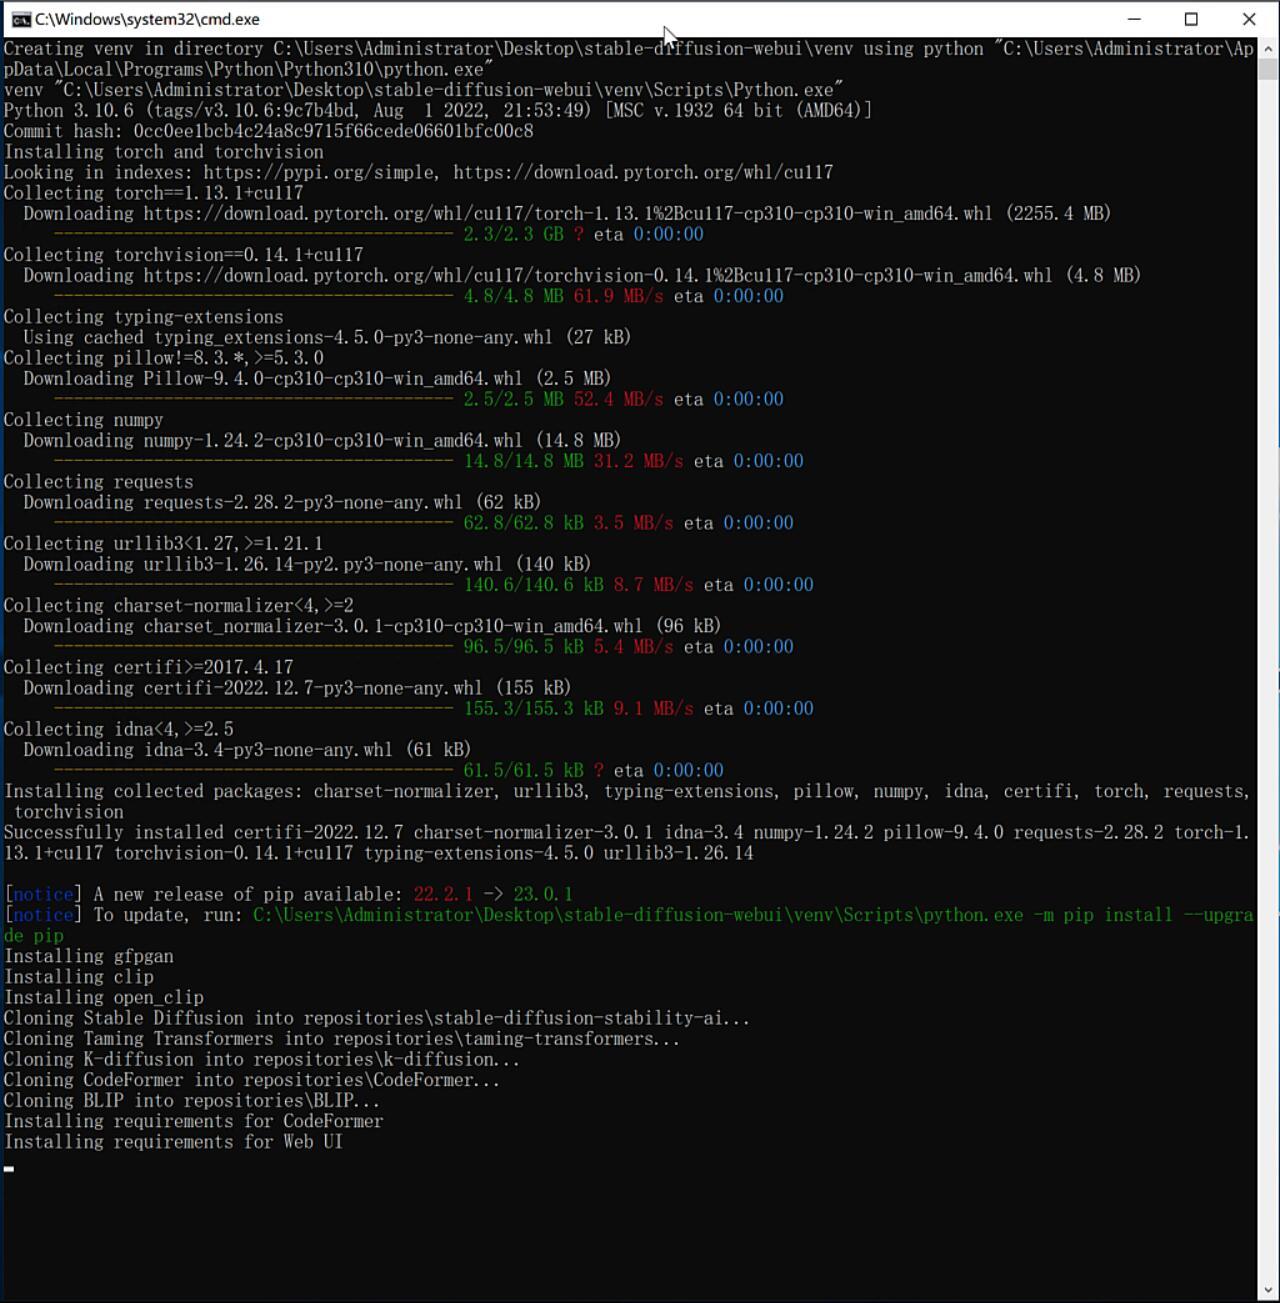Click the '61.5/61.5 kB' progress text
This screenshot has width=1280, height=1303.
point(523,771)
